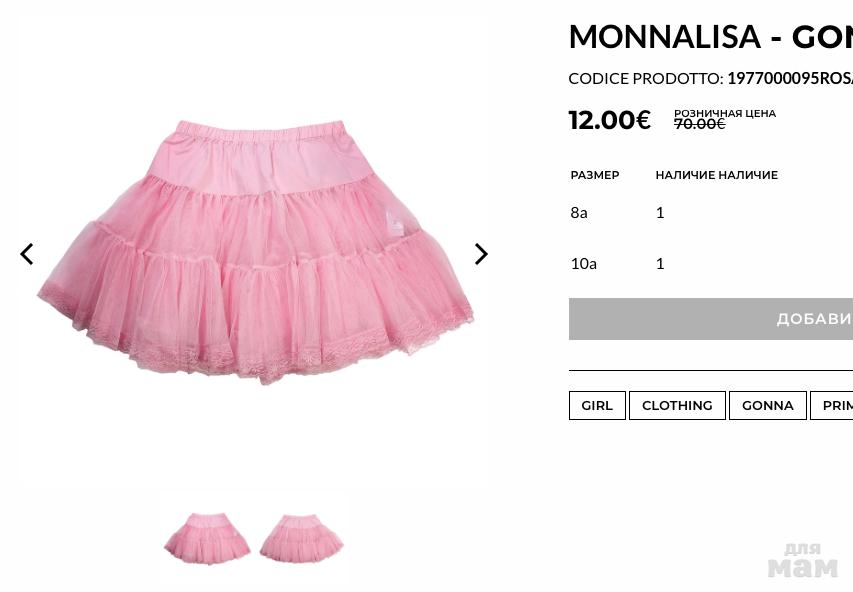
Task: Click the MONNALISA product title
Action: (x=710, y=37)
